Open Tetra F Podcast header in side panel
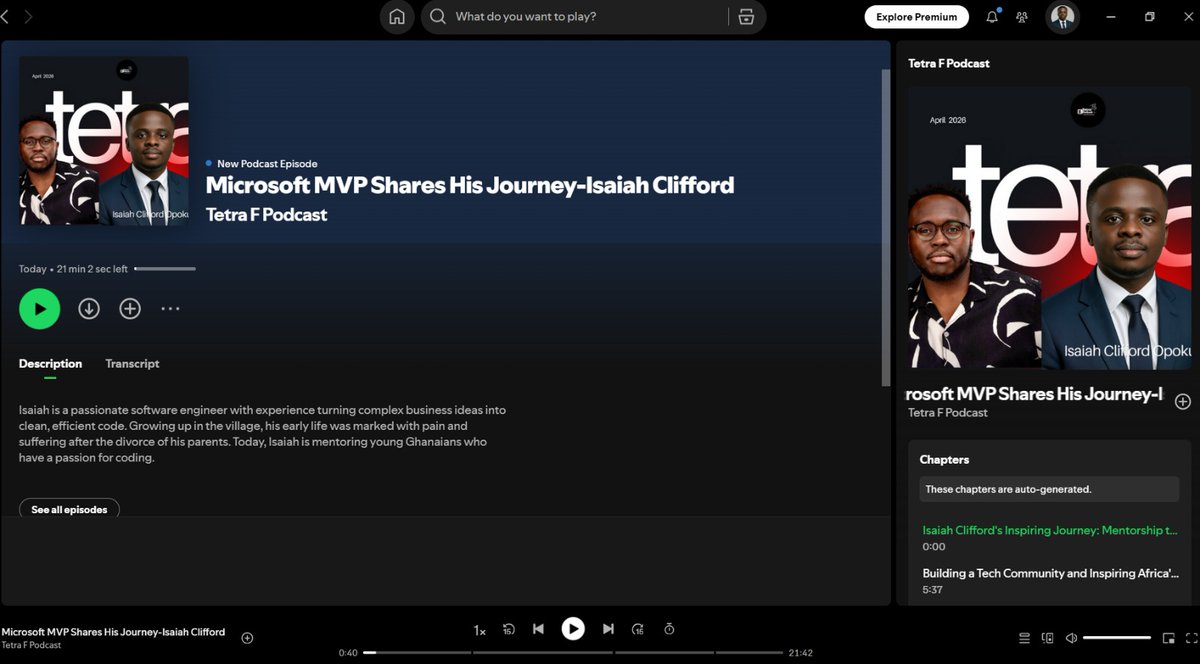Viewport: 1200px width, 664px height. (949, 63)
